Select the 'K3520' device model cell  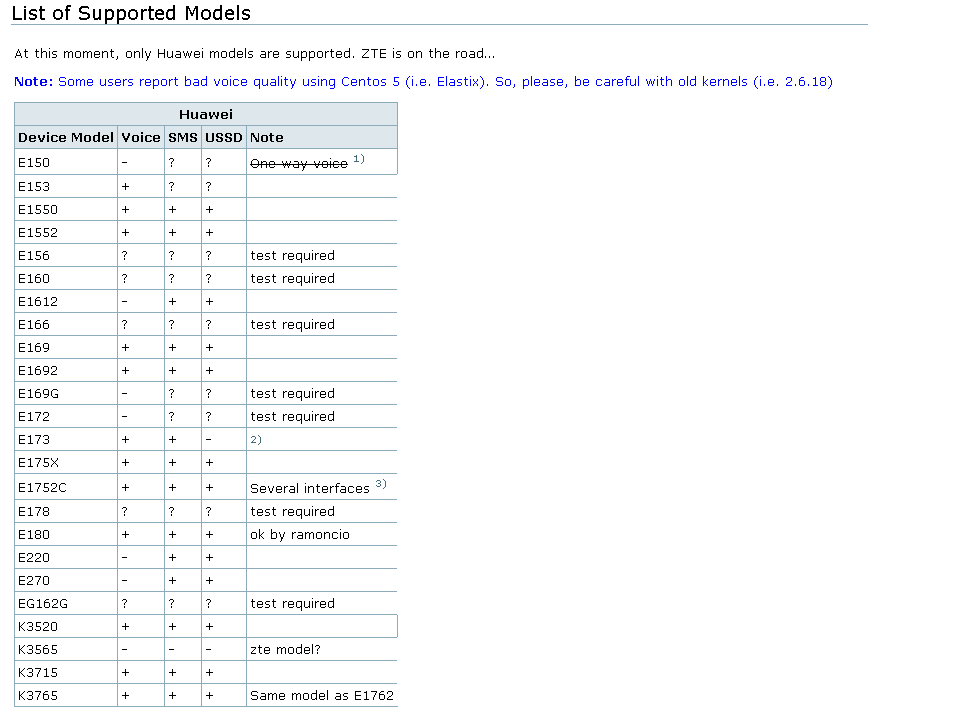(x=66, y=626)
